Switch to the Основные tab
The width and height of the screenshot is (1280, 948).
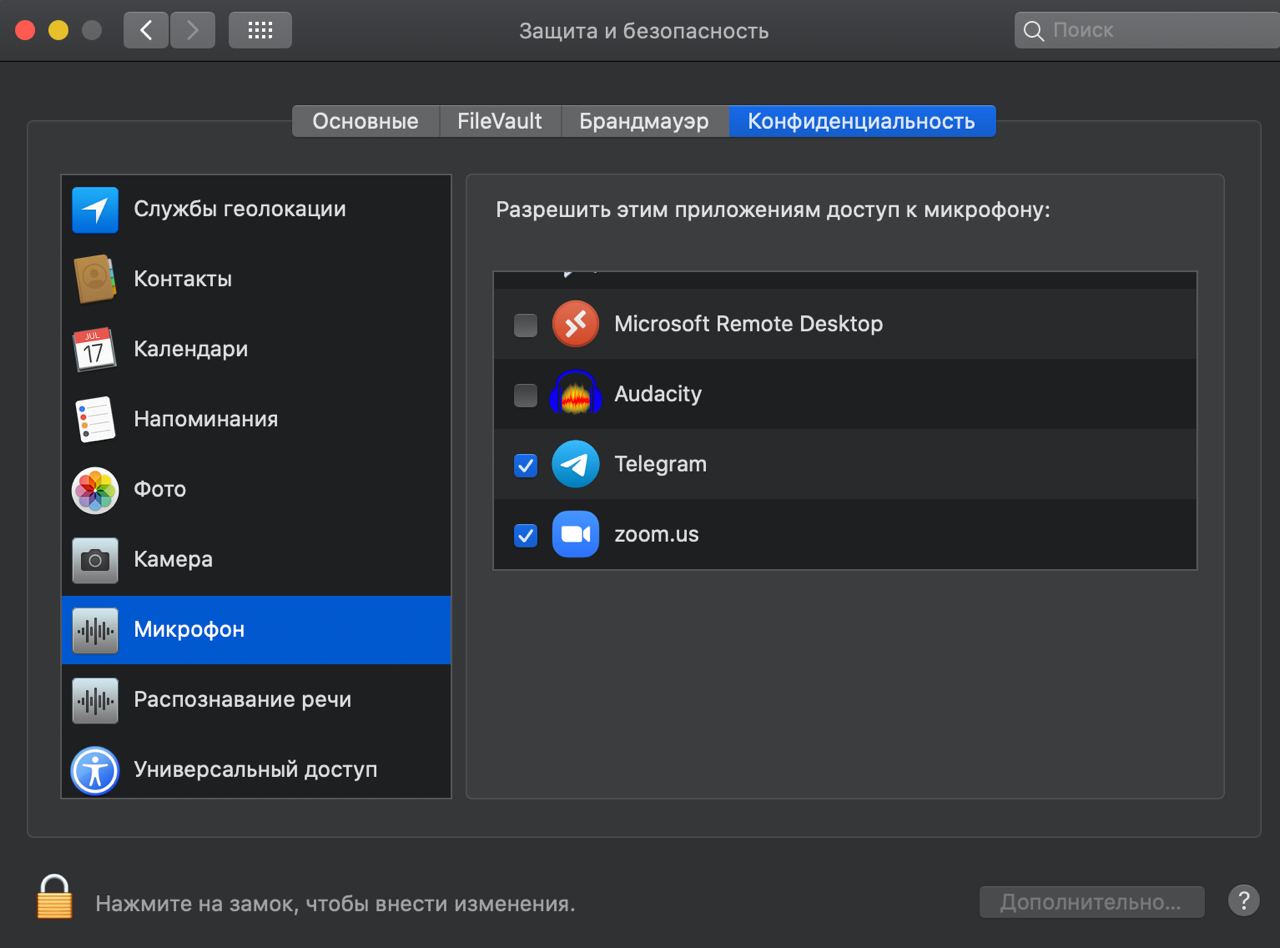[x=365, y=121]
